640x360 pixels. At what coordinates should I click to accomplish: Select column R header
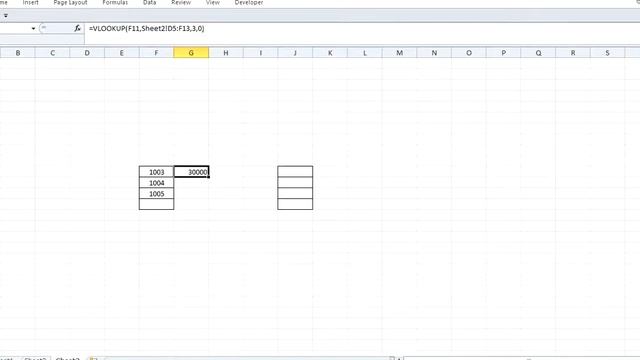573,53
